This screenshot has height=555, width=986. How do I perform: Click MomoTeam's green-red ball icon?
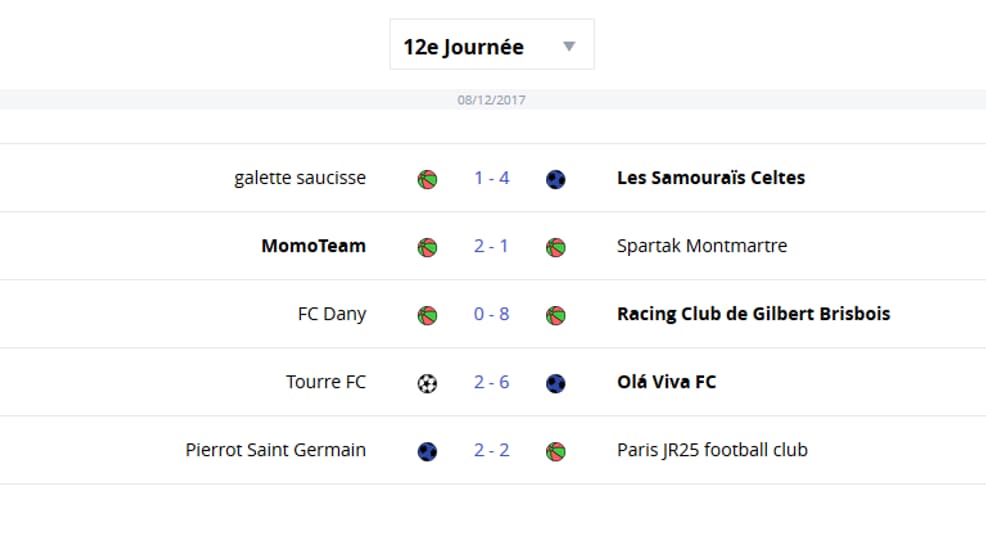tap(427, 248)
